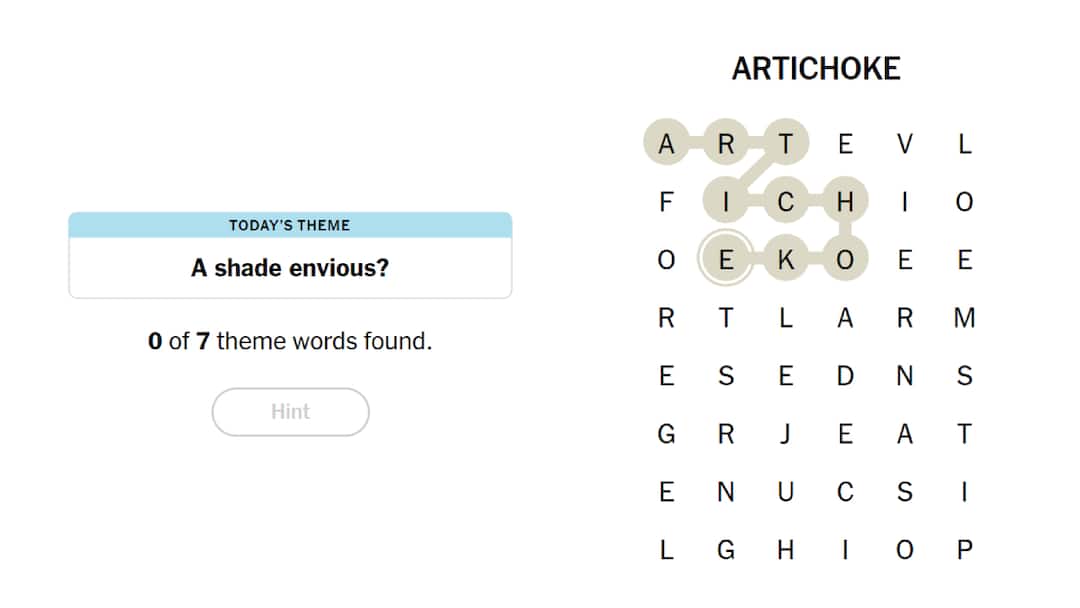Viewport: 1080px width, 608px height.
Task: Select the circled letter E tile
Action: pyautogui.click(x=727, y=259)
